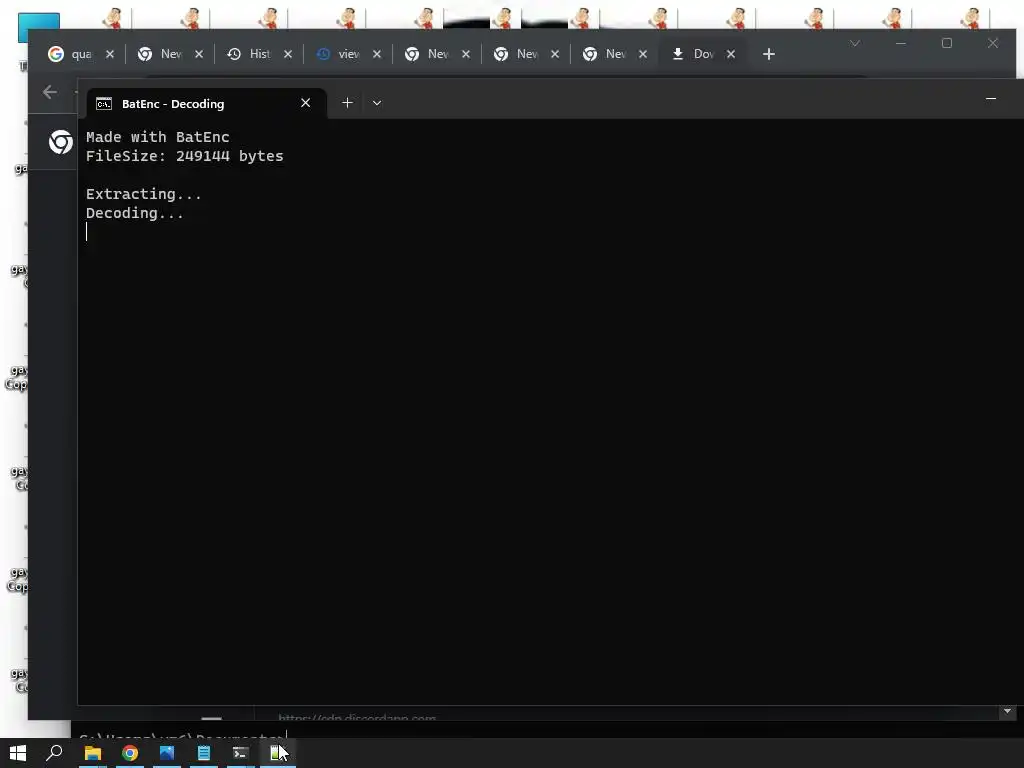Screen dimensions: 1024x768
Task: Click history clock icon on History tab
Action: (234, 54)
